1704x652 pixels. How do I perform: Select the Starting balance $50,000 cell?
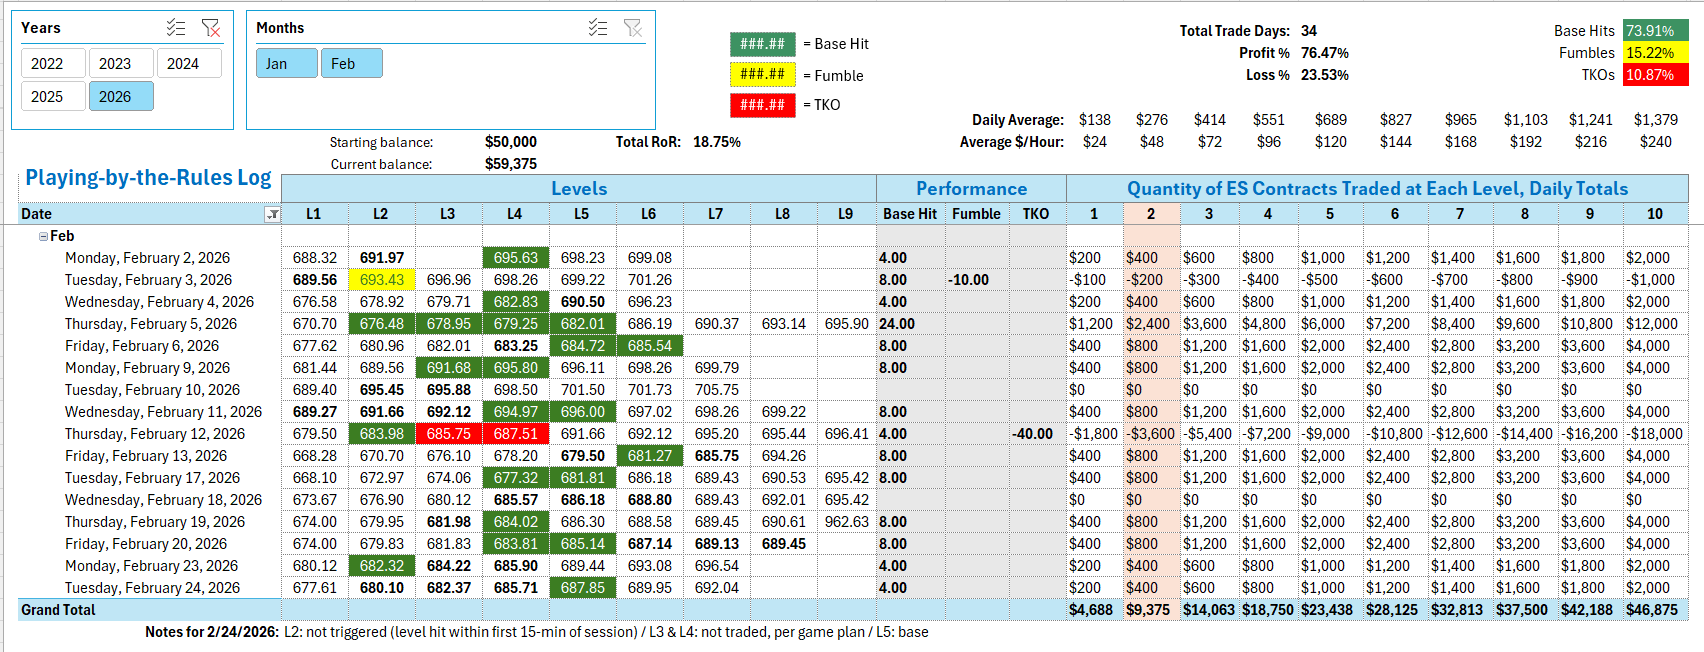click(511, 142)
